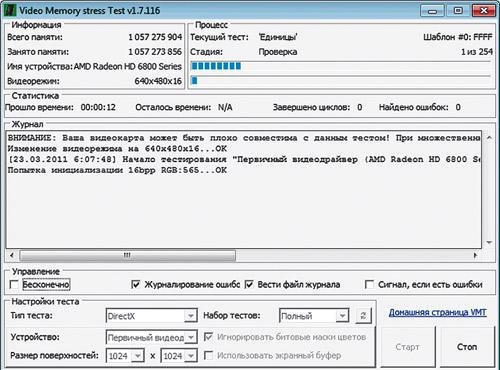
Task: Click the lower stage progress bar
Action: tap(341, 80)
